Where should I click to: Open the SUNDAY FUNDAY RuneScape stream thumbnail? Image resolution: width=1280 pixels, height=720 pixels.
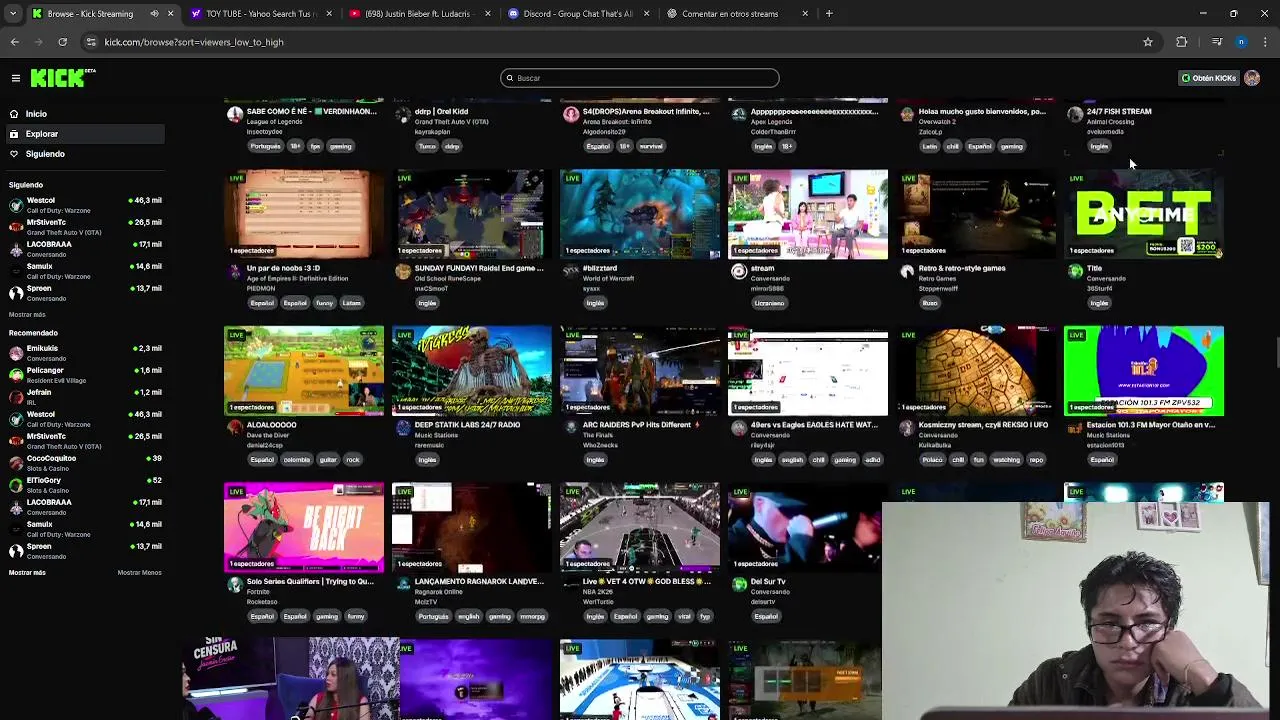472,214
